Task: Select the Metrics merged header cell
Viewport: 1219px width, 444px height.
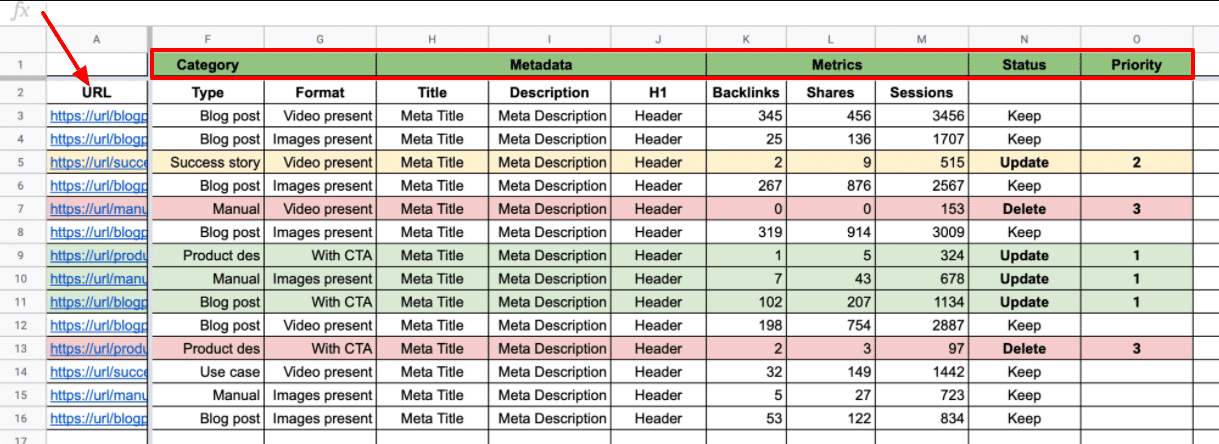Action: pos(837,65)
